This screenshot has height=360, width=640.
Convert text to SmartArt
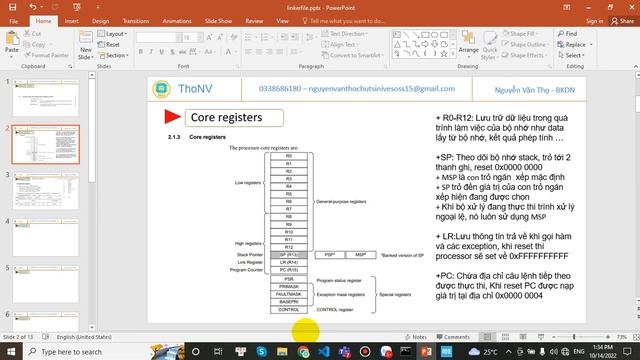tap(353, 55)
